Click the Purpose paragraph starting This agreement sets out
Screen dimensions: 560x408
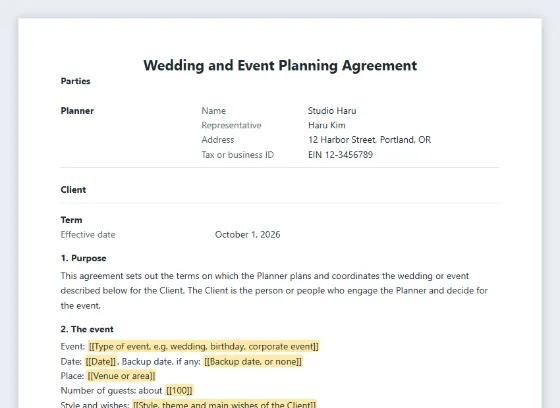pyautogui.click(x=274, y=291)
